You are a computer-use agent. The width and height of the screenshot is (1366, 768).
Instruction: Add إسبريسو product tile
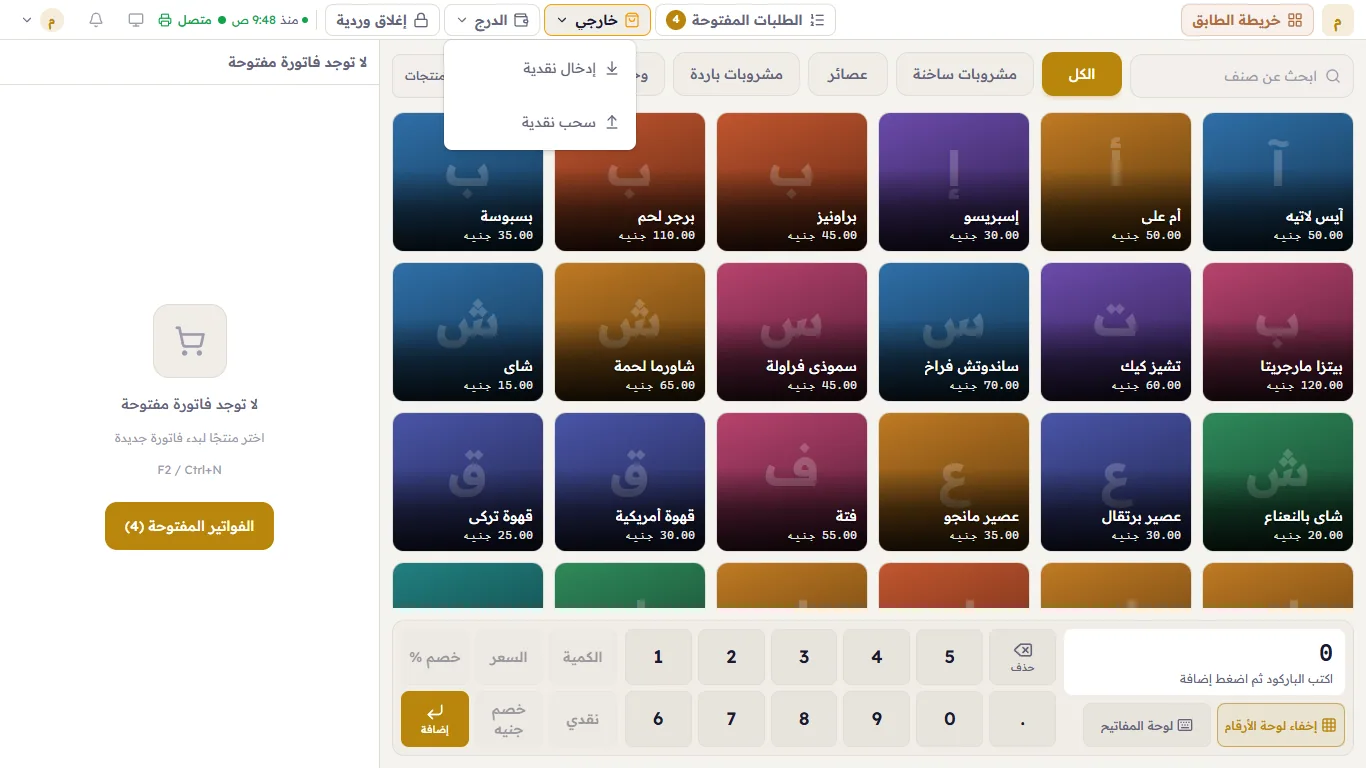click(953, 182)
